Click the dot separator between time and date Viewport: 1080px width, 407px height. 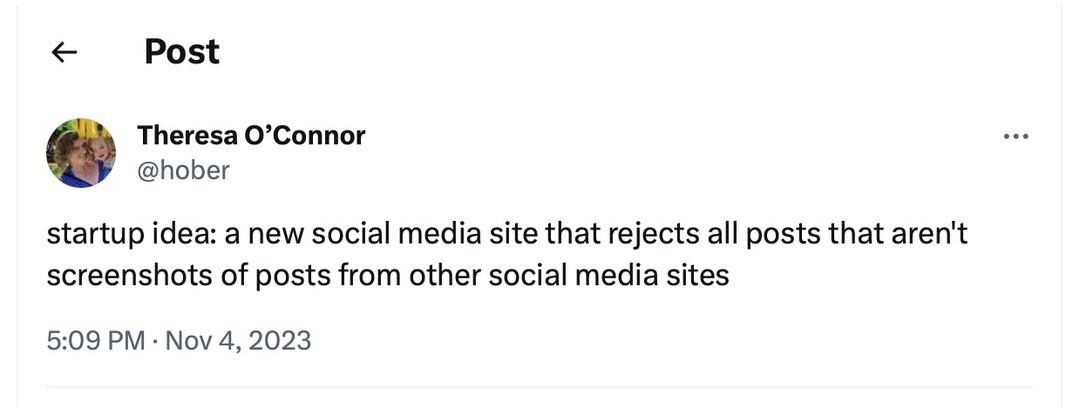156,341
